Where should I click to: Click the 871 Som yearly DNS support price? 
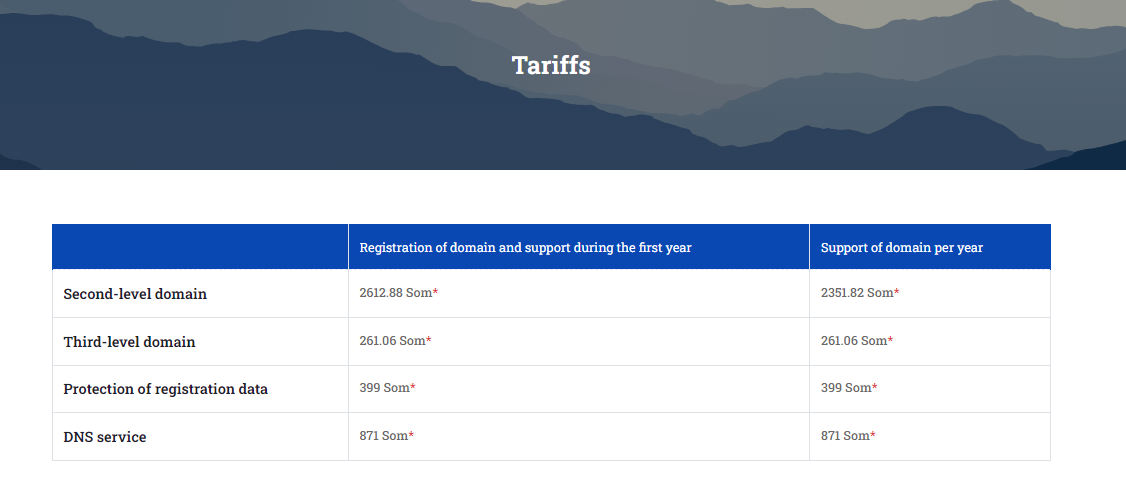tap(845, 436)
